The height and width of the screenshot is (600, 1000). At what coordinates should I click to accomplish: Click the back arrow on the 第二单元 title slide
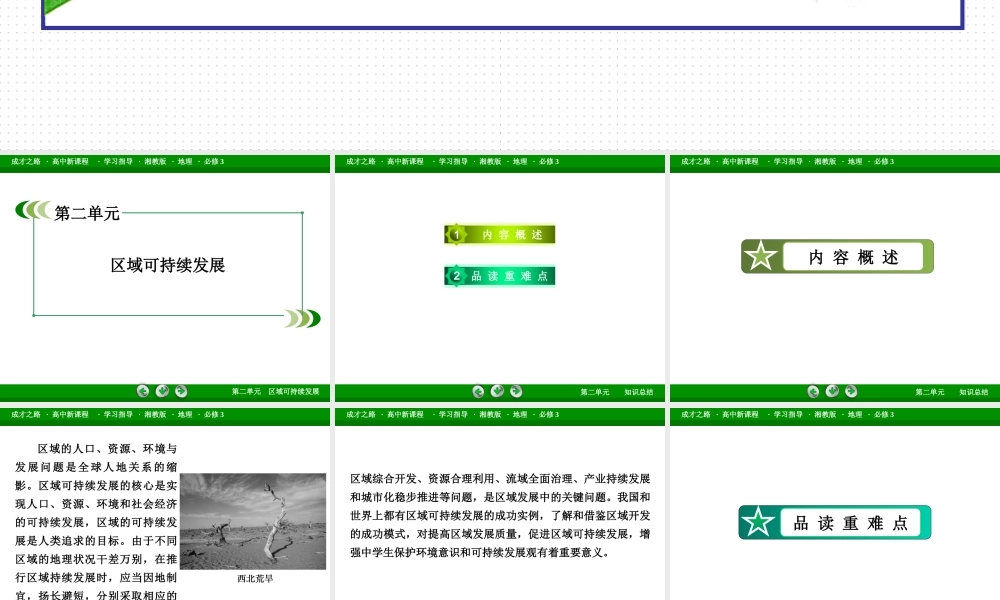pyautogui.click(x=142, y=390)
